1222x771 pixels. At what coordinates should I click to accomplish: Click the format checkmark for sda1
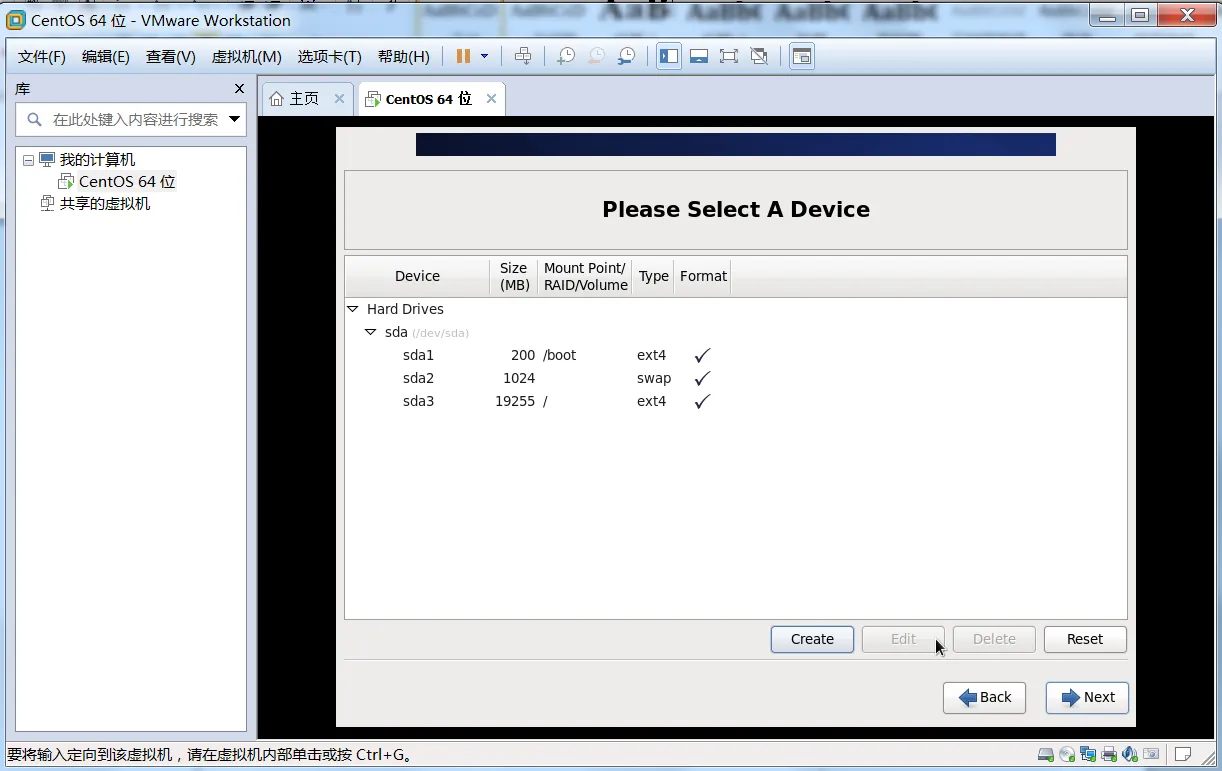pos(702,355)
